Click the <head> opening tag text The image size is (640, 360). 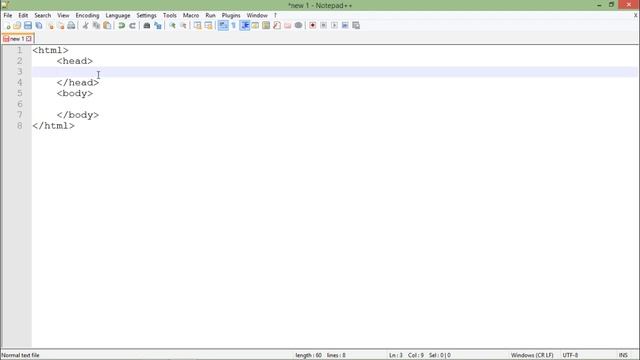point(75,61)
